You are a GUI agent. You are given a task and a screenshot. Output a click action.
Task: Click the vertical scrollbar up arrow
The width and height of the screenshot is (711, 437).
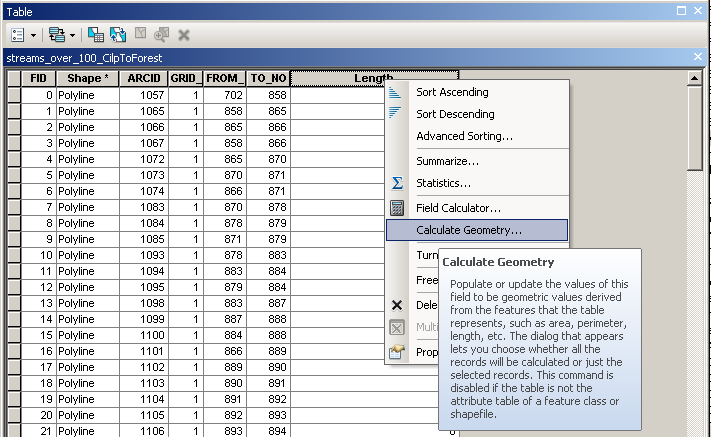point(696,77)
